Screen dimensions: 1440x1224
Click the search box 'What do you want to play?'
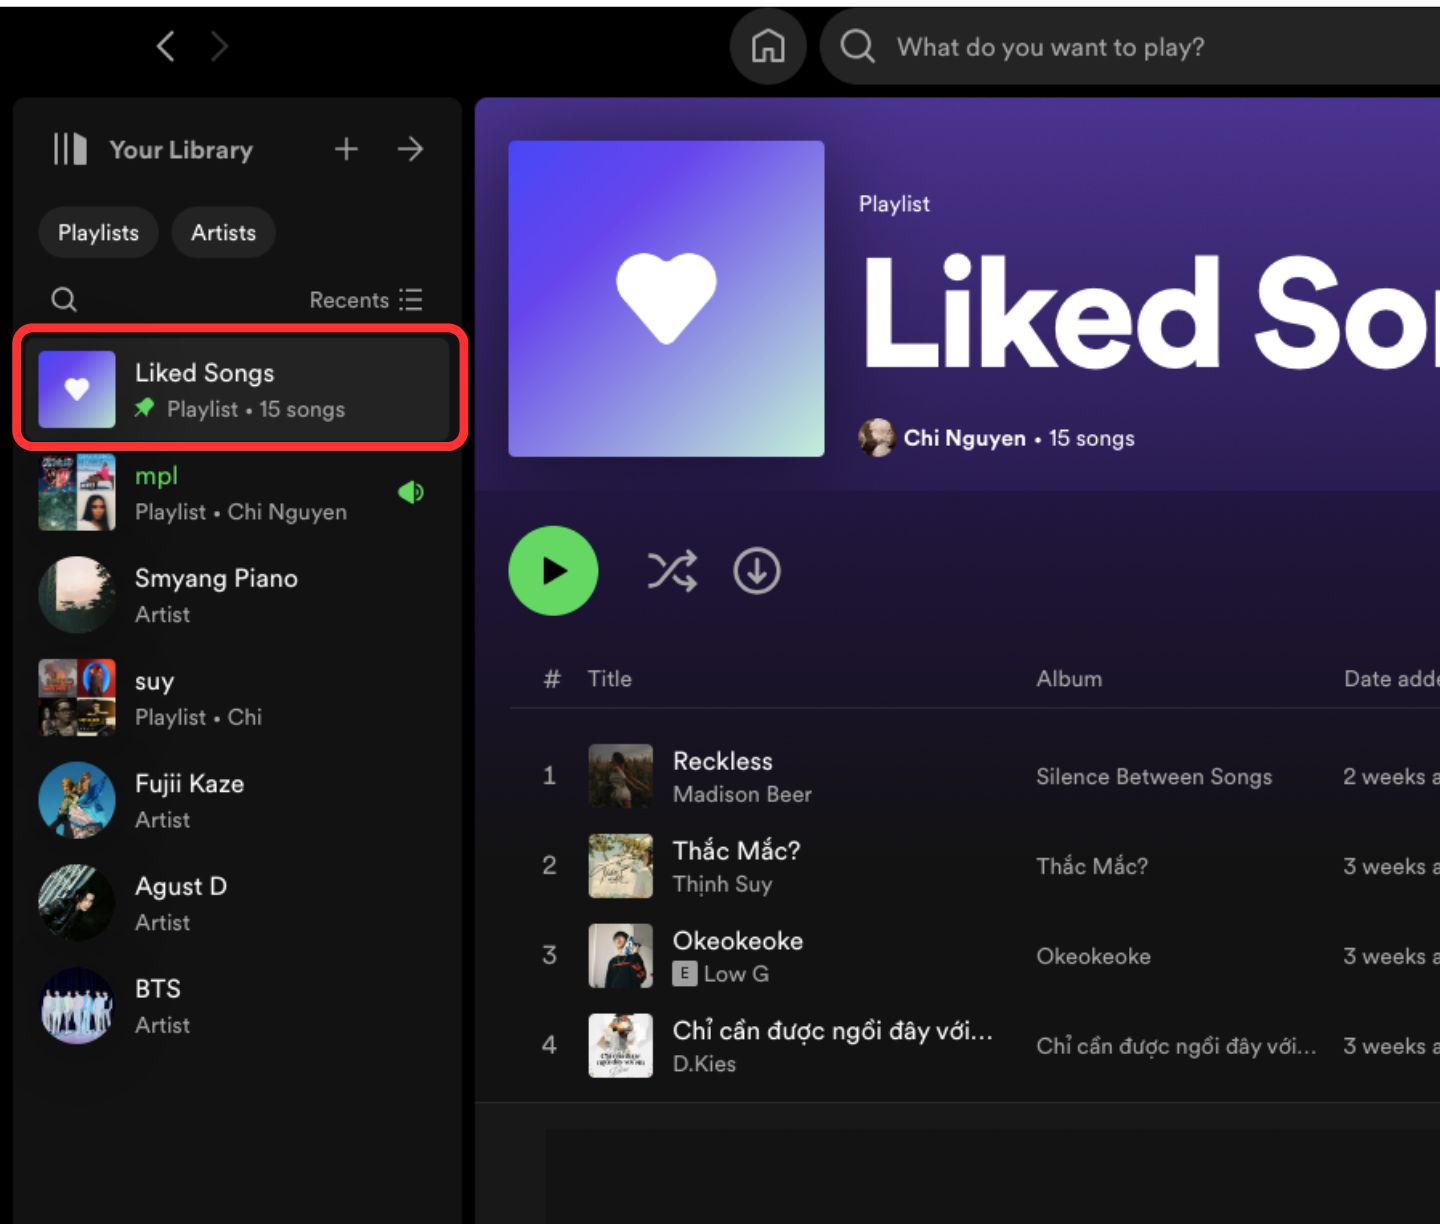[1050, 47]
